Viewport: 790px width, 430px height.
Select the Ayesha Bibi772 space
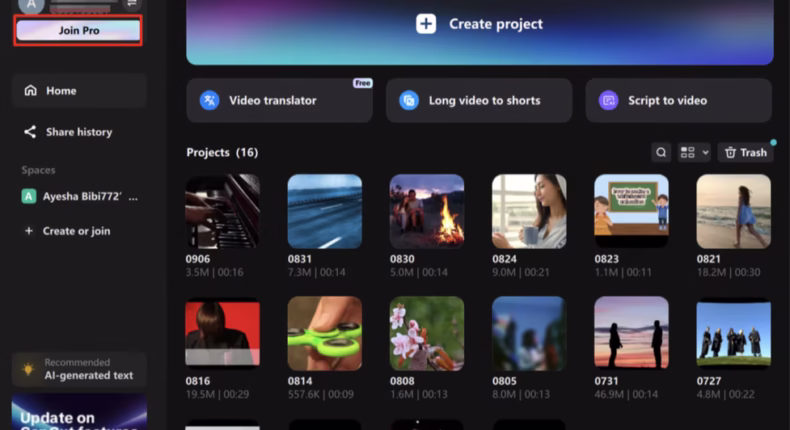point(79,196)
